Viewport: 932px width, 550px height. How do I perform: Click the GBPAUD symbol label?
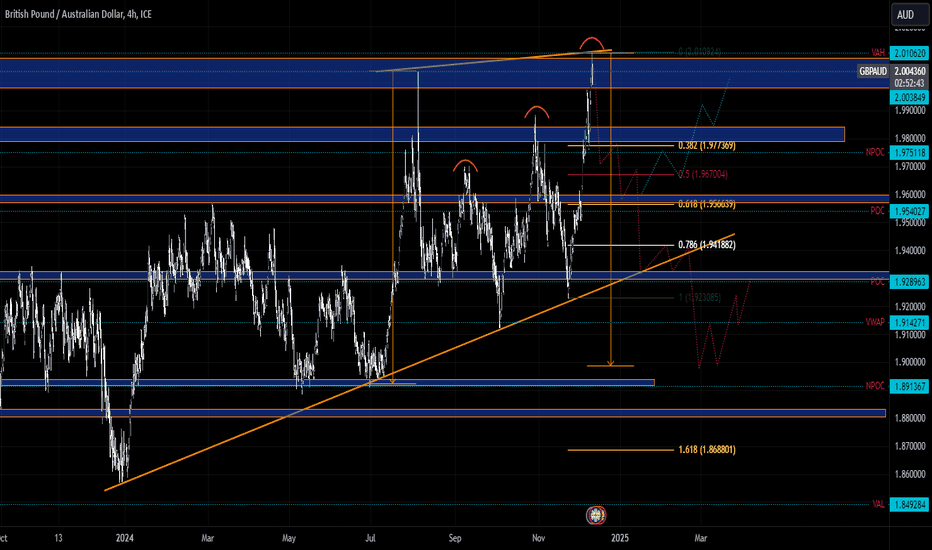(x=873, y=71)
